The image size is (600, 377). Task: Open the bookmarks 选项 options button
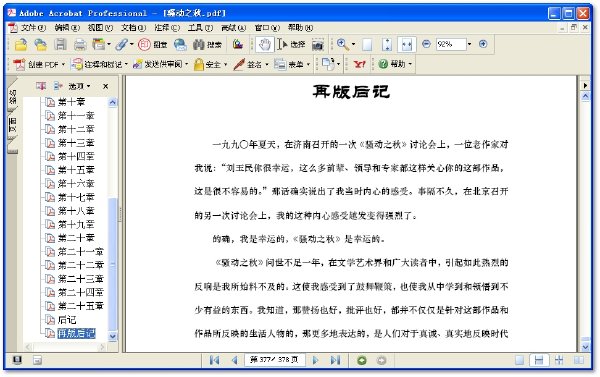coord(79,86)
